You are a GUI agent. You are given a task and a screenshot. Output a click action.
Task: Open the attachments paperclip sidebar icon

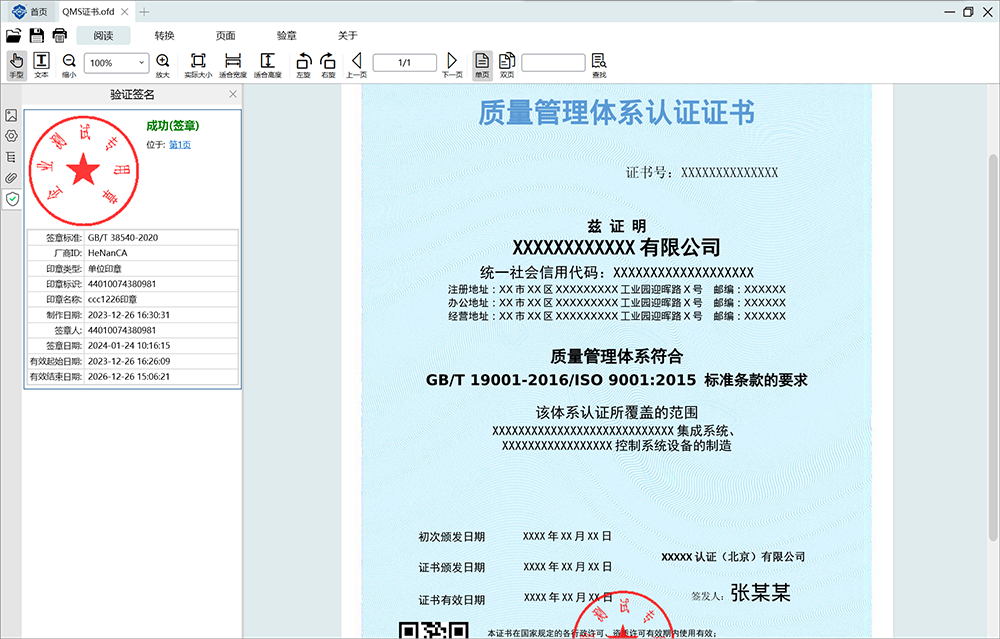point(11,178)
